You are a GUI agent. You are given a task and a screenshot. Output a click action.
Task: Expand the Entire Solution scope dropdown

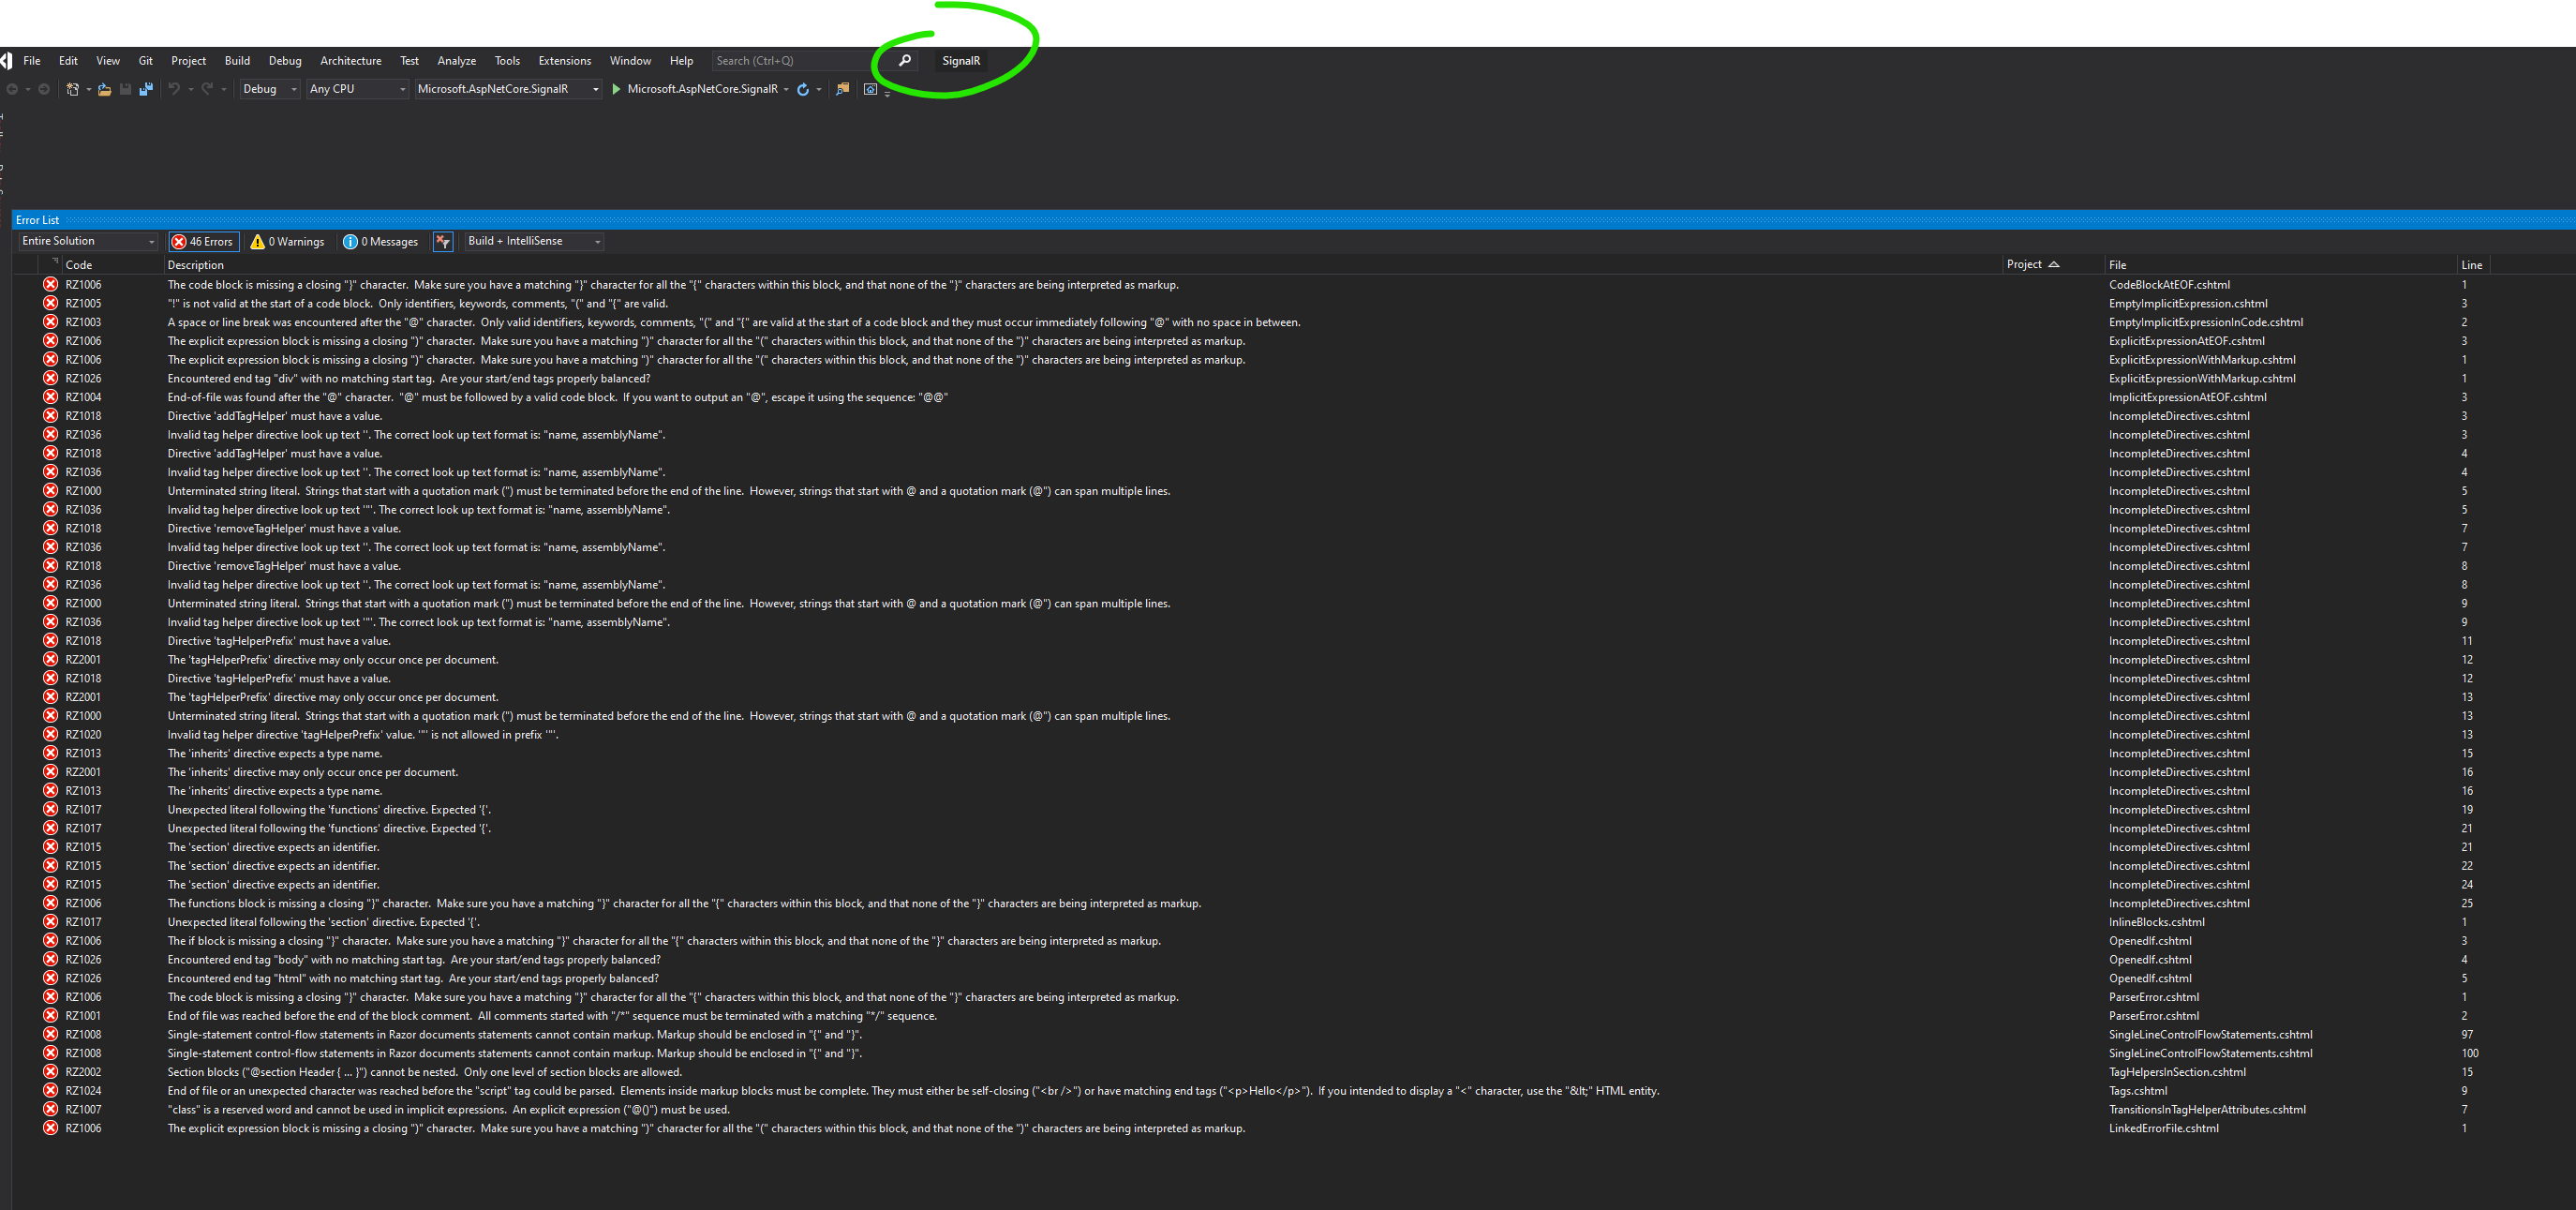coord(87,241)
